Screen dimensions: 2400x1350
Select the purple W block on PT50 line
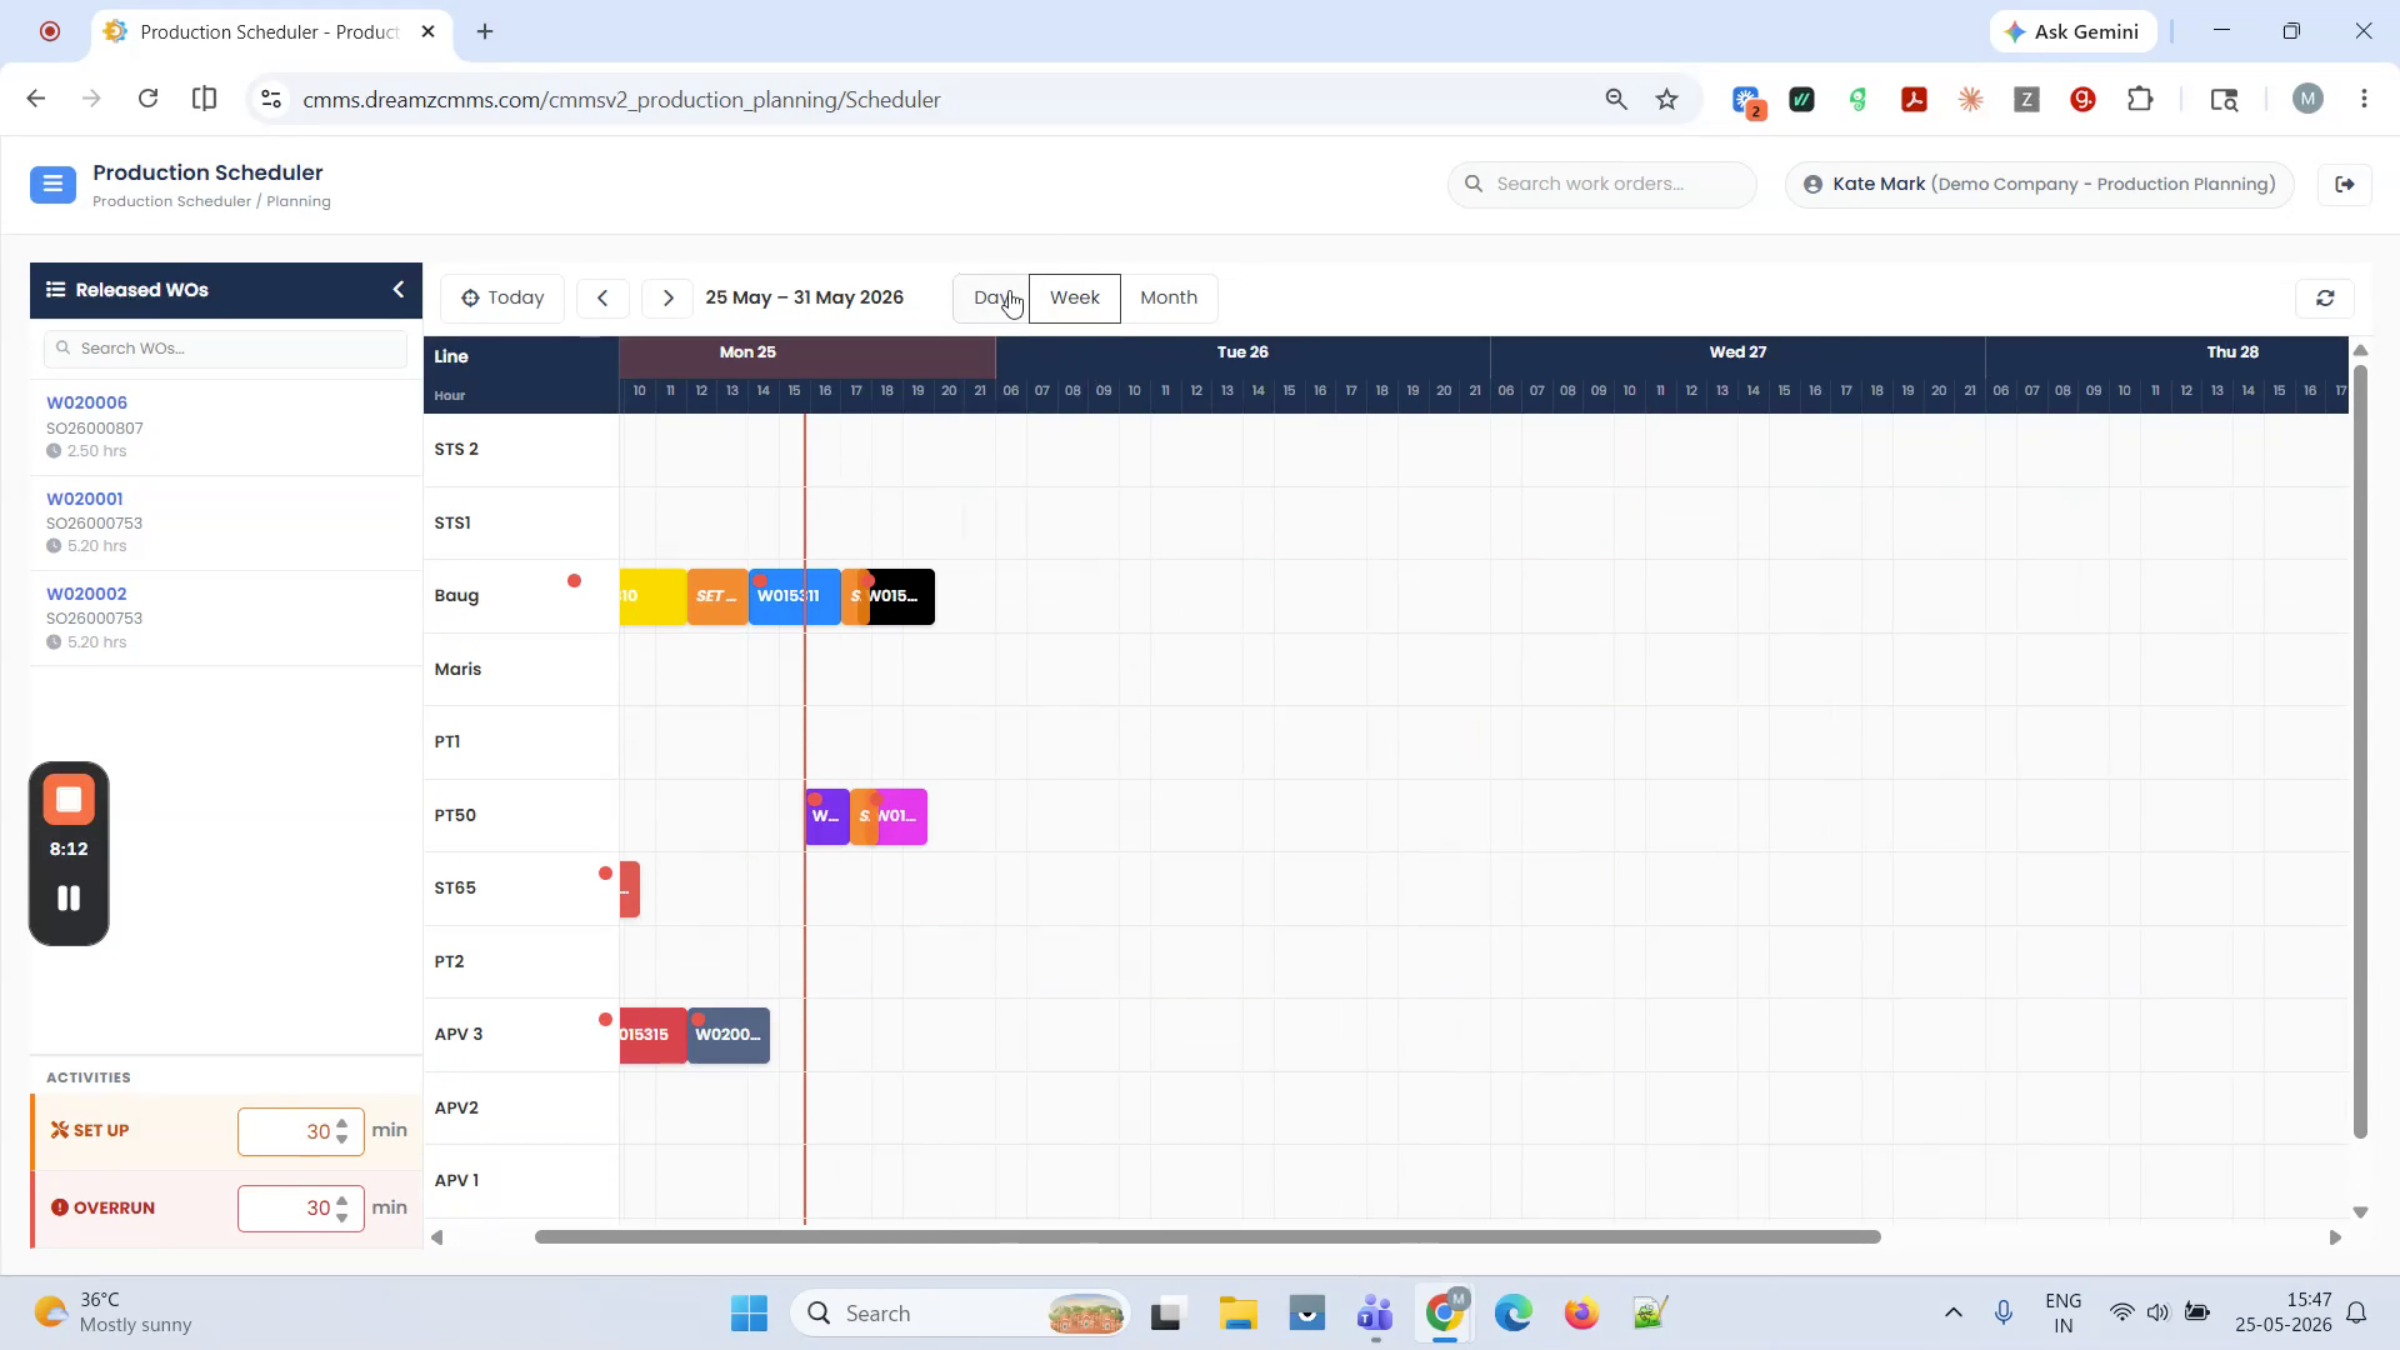pyautogui.click(x=827, y=816)
